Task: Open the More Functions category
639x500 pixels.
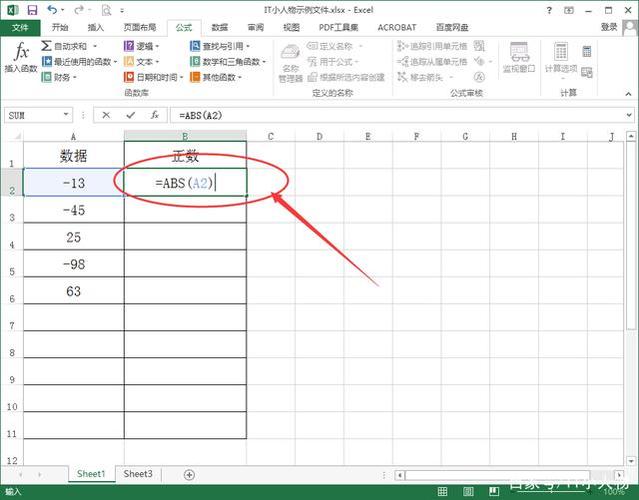Action: tap(216, 77)
